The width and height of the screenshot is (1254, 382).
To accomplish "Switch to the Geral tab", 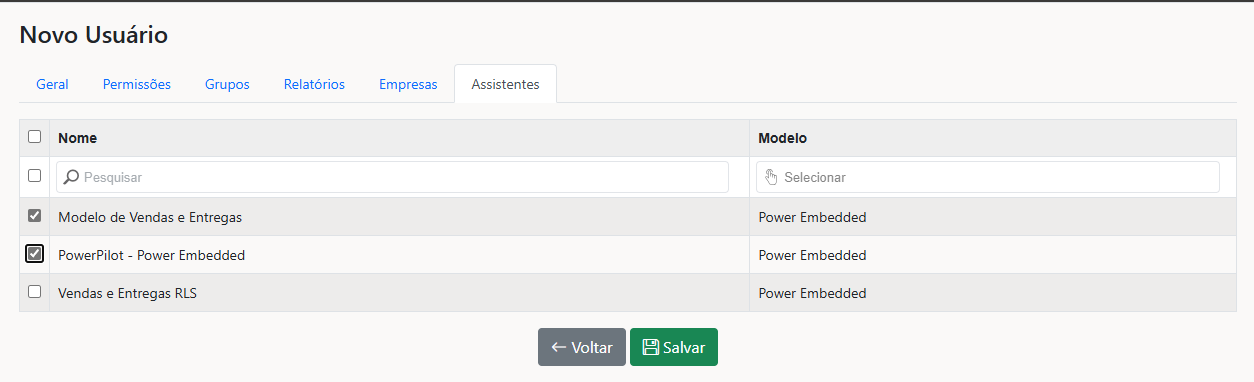I will 52,84.
